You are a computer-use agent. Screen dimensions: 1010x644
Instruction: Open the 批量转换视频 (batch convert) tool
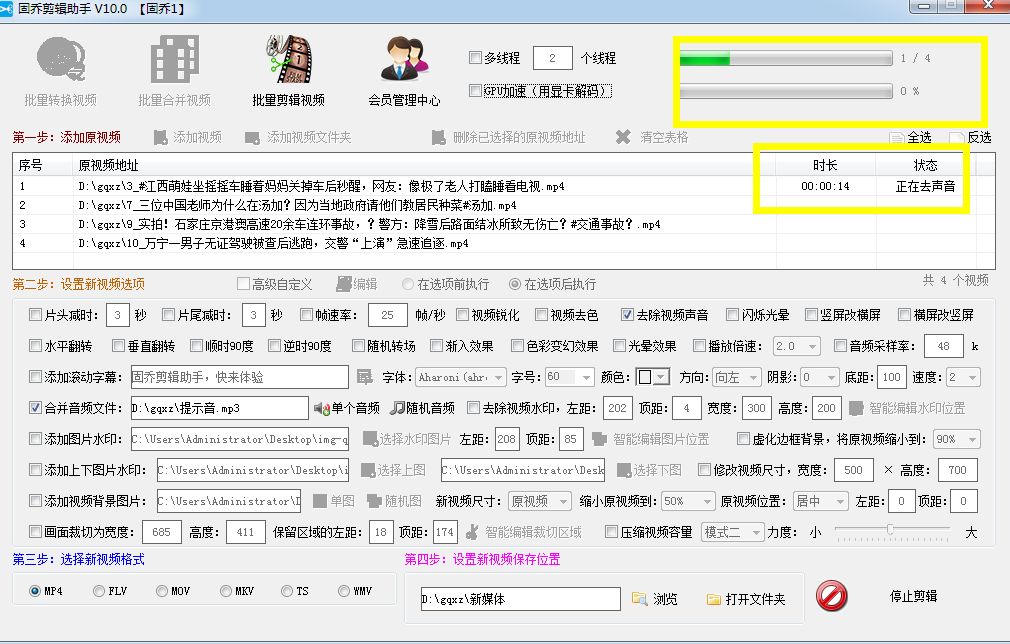[60, 70]
